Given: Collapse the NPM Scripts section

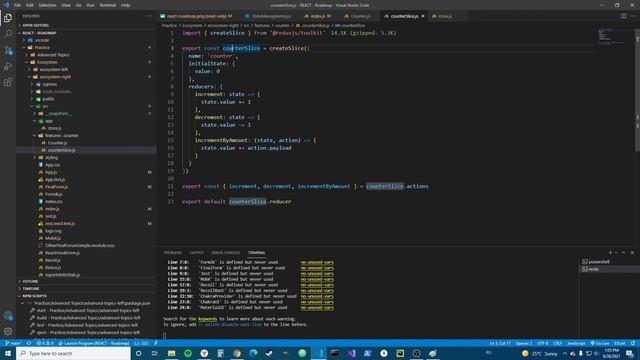Looking at the screenshot, I should [34, 296].
